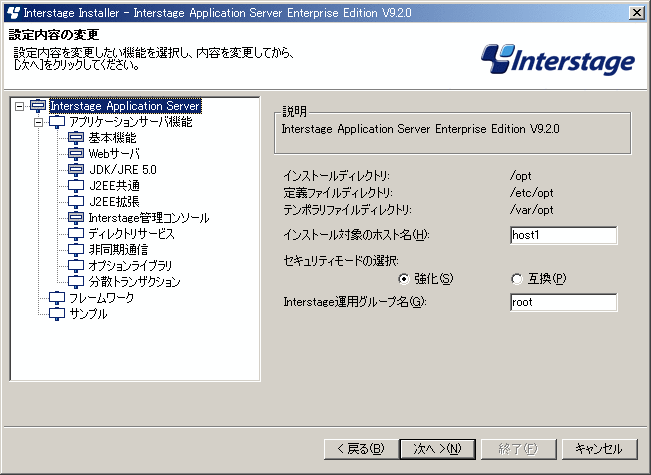Select the JDK/JRE 5.0 tree label

tap(123, 170)
